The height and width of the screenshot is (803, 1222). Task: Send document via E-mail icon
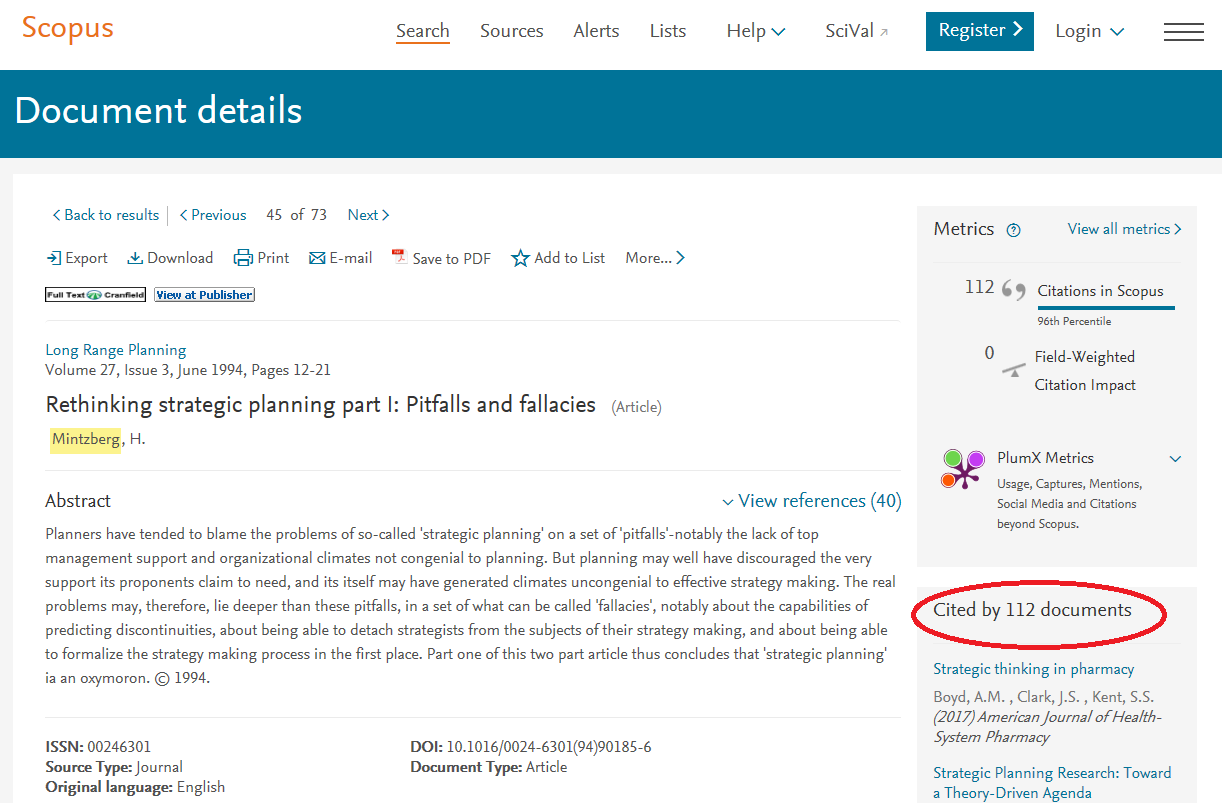[317, 258]
